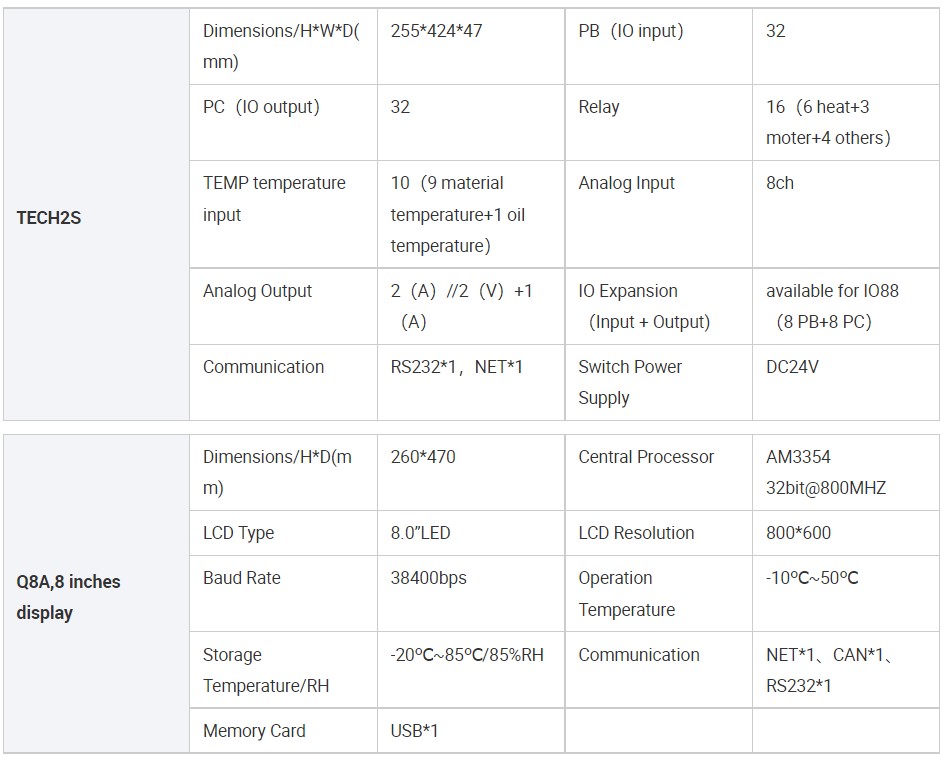
Task: Click the Relay label cell
Action: 599,107
